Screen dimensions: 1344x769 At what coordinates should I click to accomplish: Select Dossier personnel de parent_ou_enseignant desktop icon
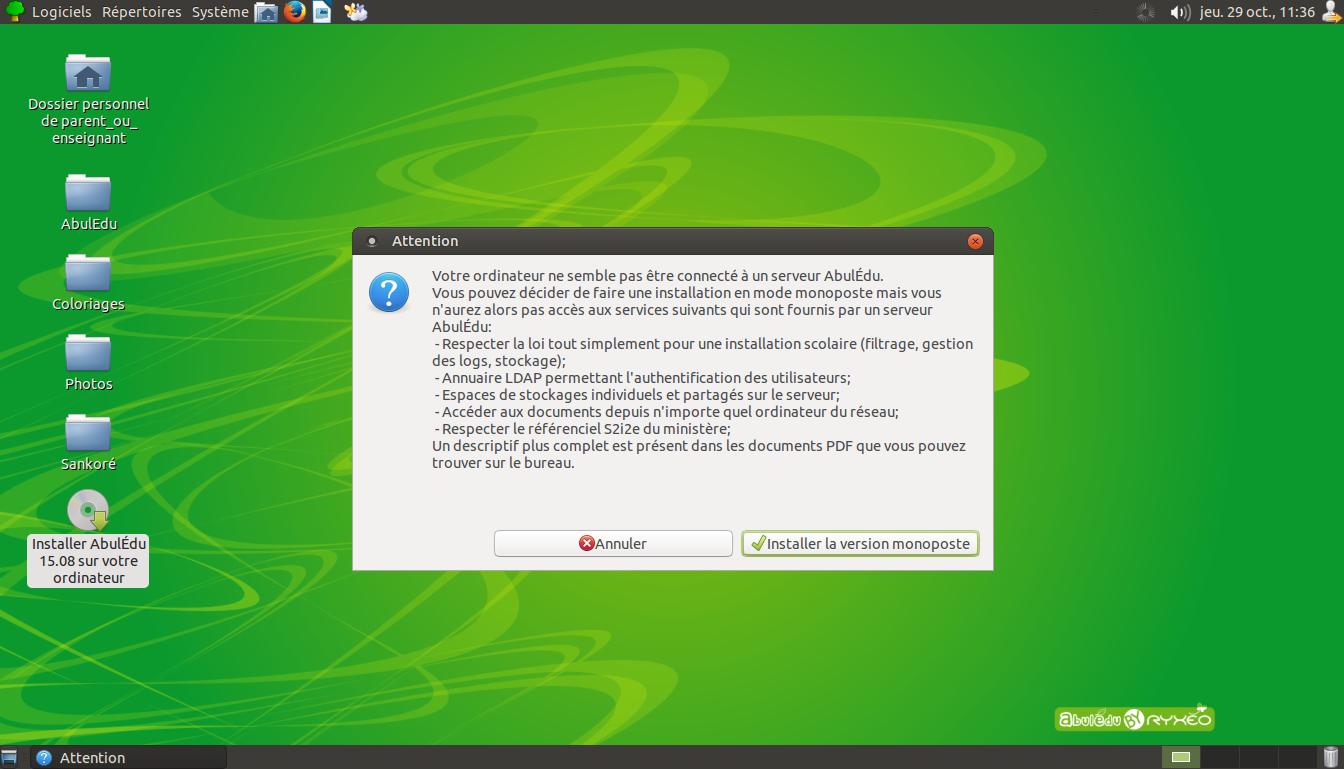tap(88, 100)
